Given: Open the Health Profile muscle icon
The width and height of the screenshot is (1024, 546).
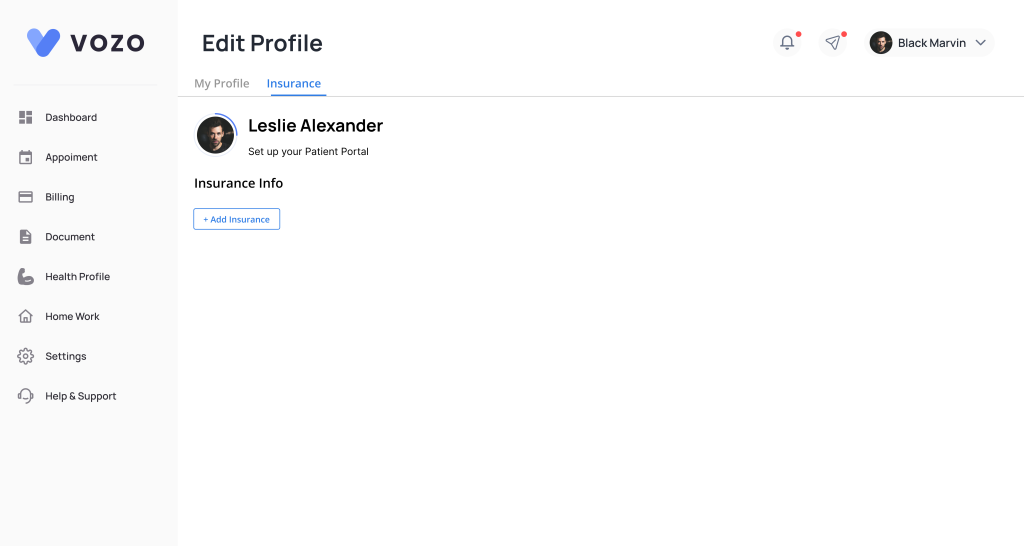Looking at the screenshot, I should (26, 277).
